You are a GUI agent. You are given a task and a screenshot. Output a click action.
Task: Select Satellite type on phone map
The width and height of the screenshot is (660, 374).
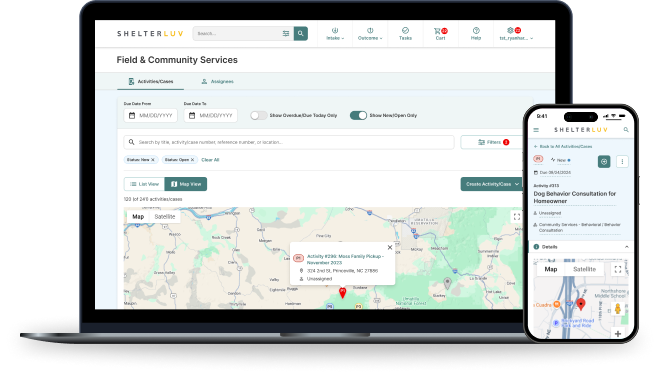[585, 269]
